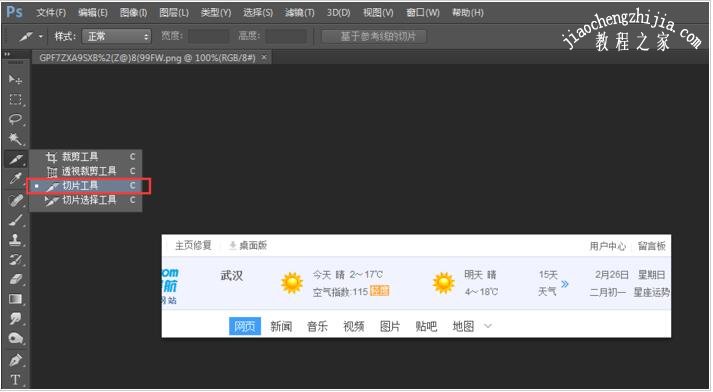Viewport: 713px width, 392px height.
Task: Click 主页修复 link in image
Action: point(193,246)
